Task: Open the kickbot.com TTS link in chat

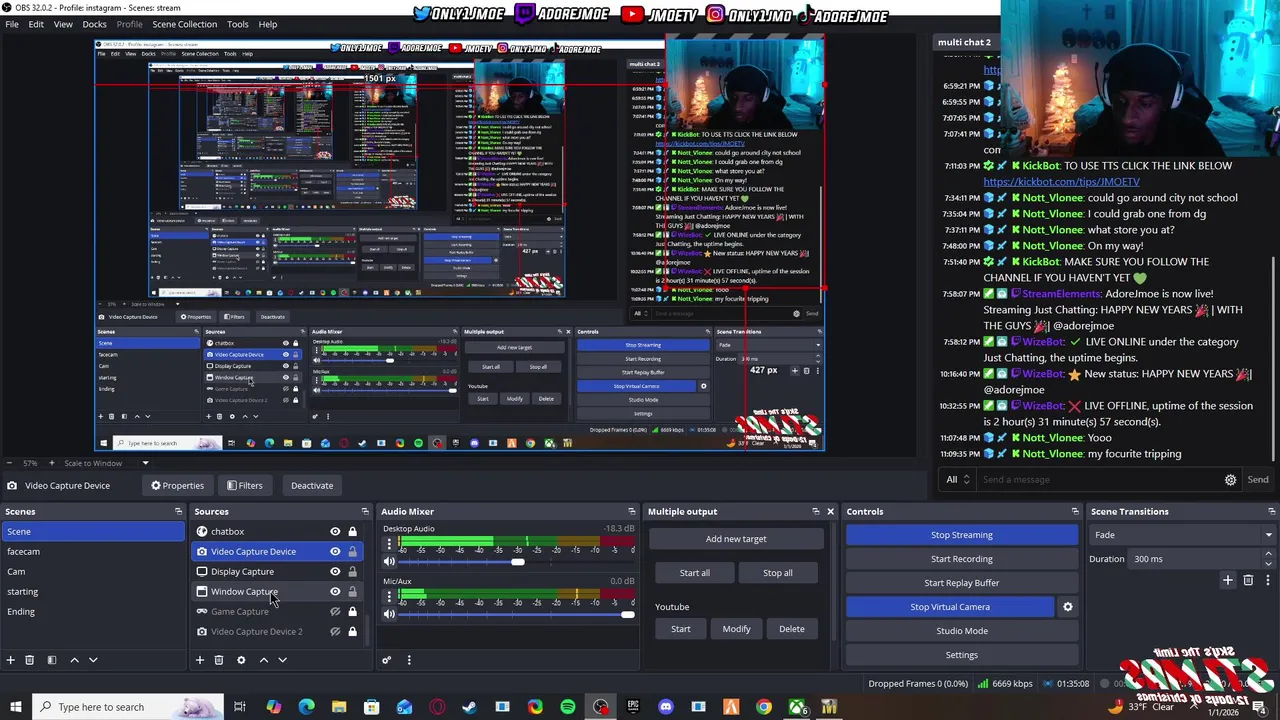Action: (x=1061, y=182)
